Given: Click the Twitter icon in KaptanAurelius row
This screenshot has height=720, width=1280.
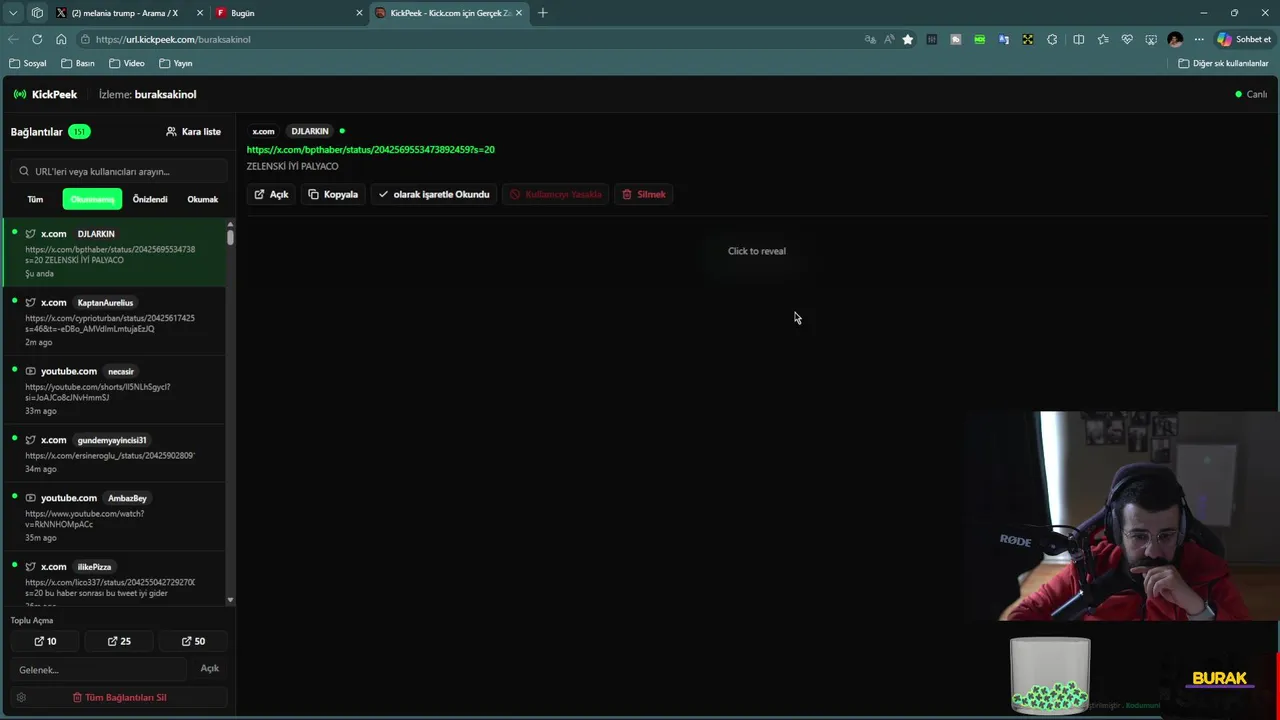Looking at the screenshot, I should (31, 303).
